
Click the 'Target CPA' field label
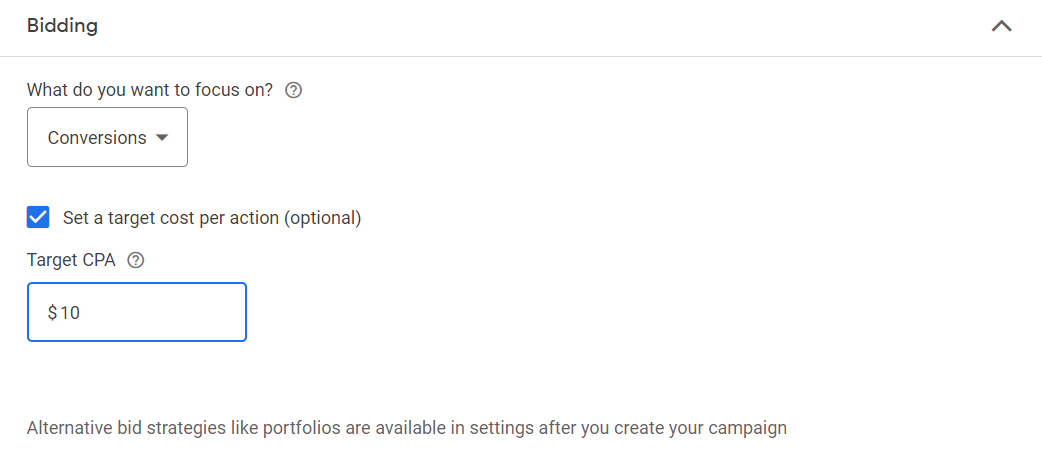coord(72,261)
